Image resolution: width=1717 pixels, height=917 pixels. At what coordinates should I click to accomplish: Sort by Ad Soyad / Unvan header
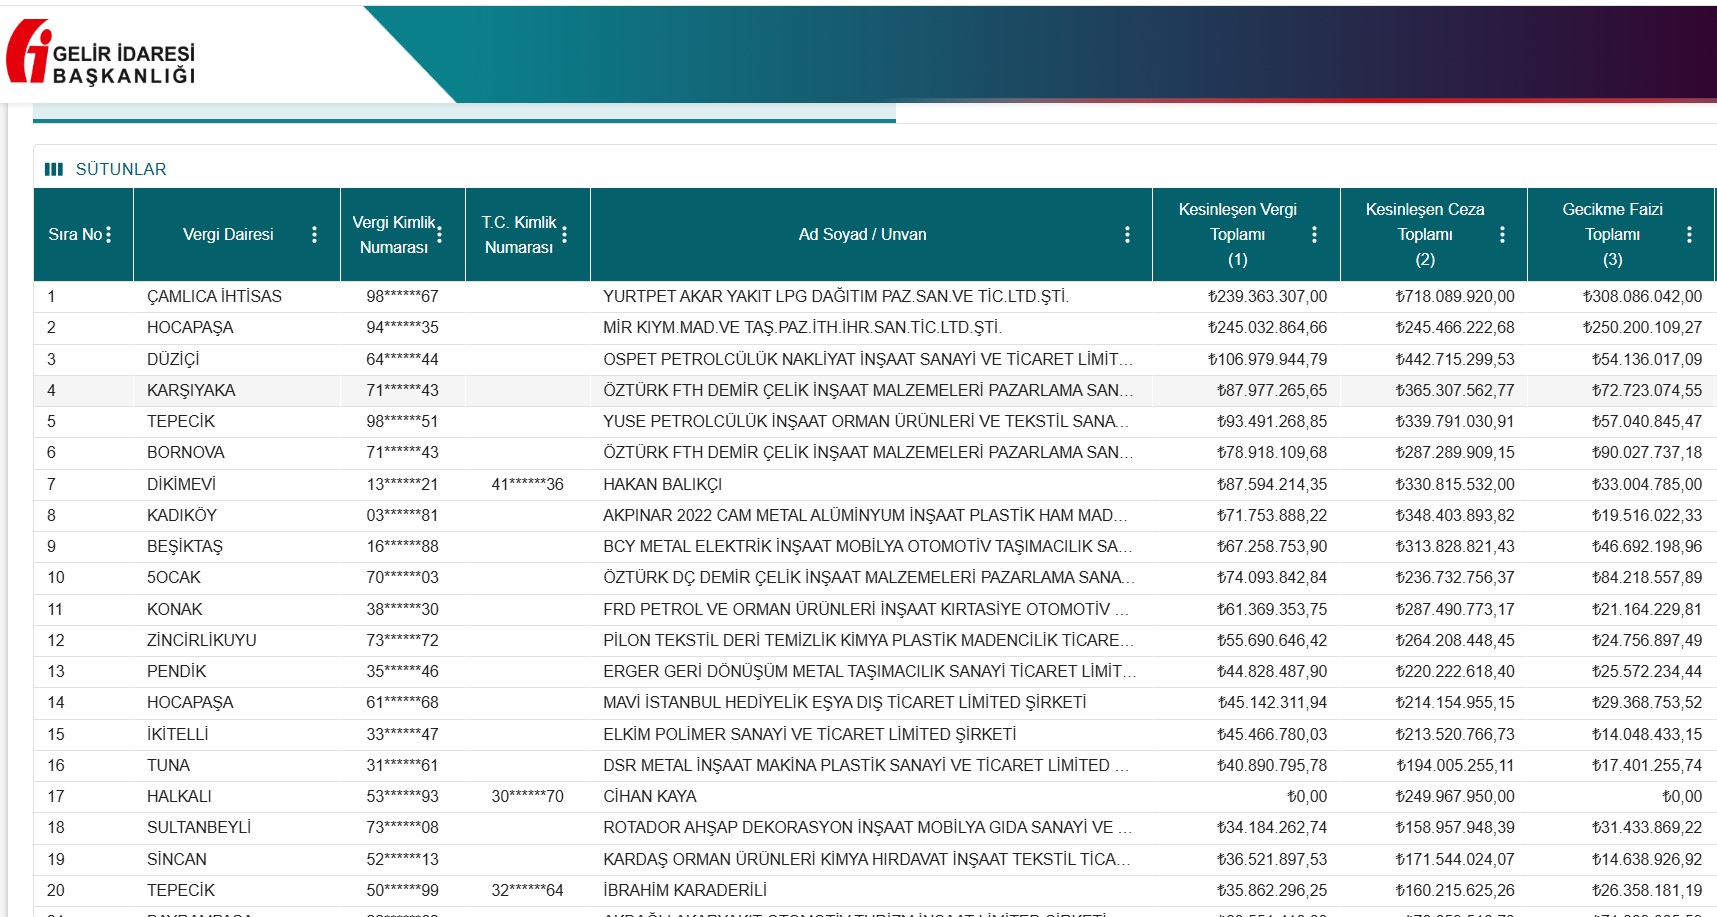coord(862,234)
